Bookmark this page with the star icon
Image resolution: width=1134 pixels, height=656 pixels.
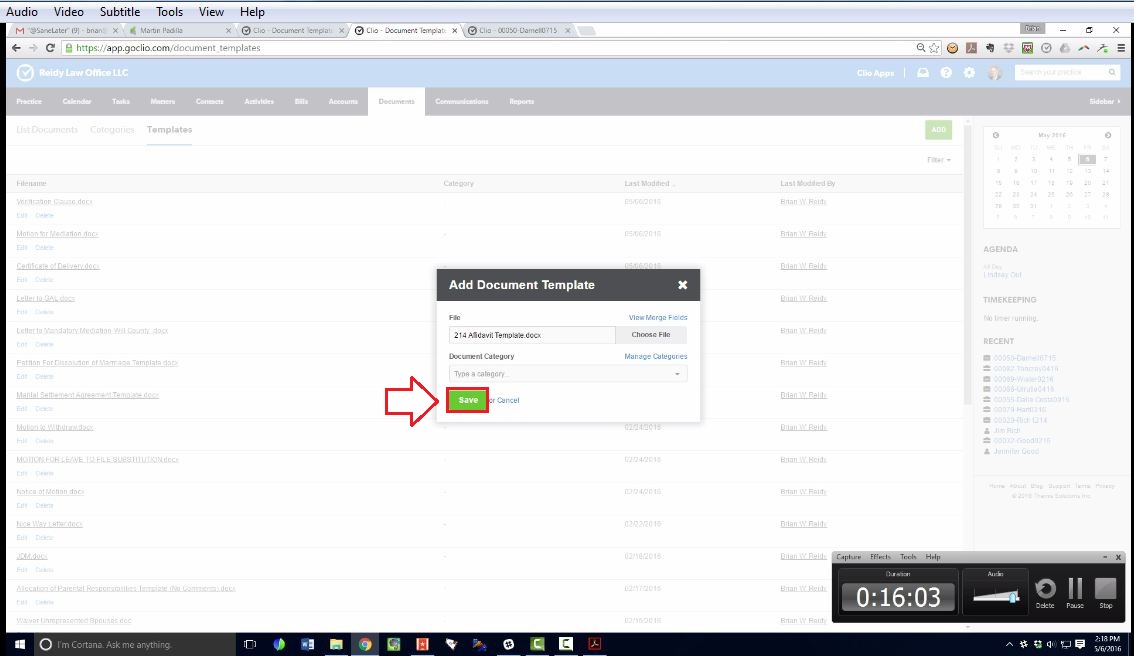tap(934, 48)
